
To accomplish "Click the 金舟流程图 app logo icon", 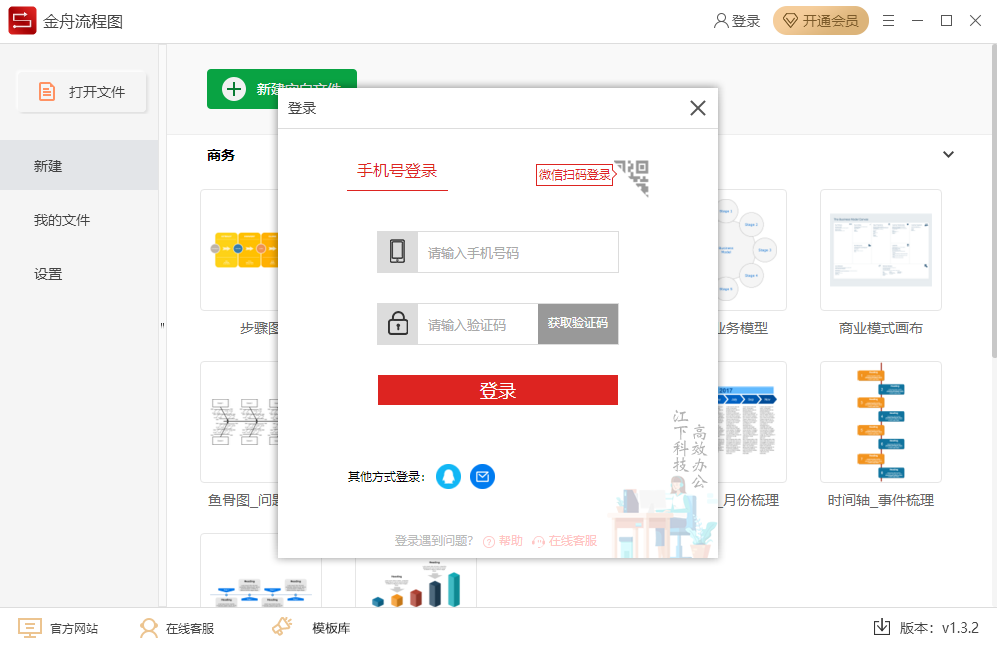I will [x=22, y=21].
